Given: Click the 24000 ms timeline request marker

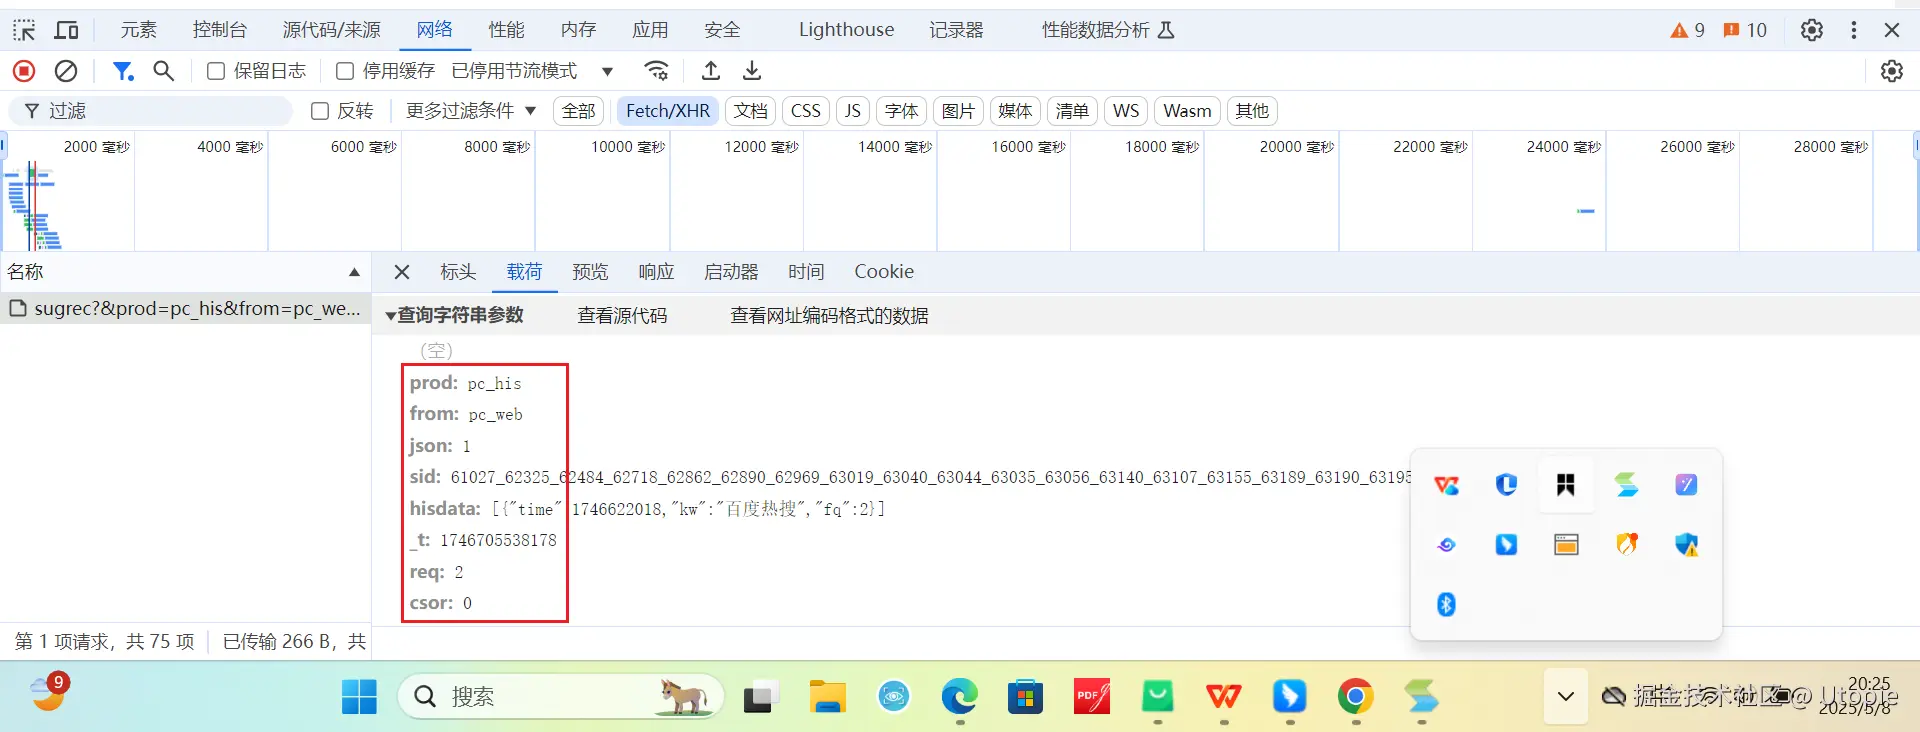Looking at the screenshot, I should coord(1585,211).
